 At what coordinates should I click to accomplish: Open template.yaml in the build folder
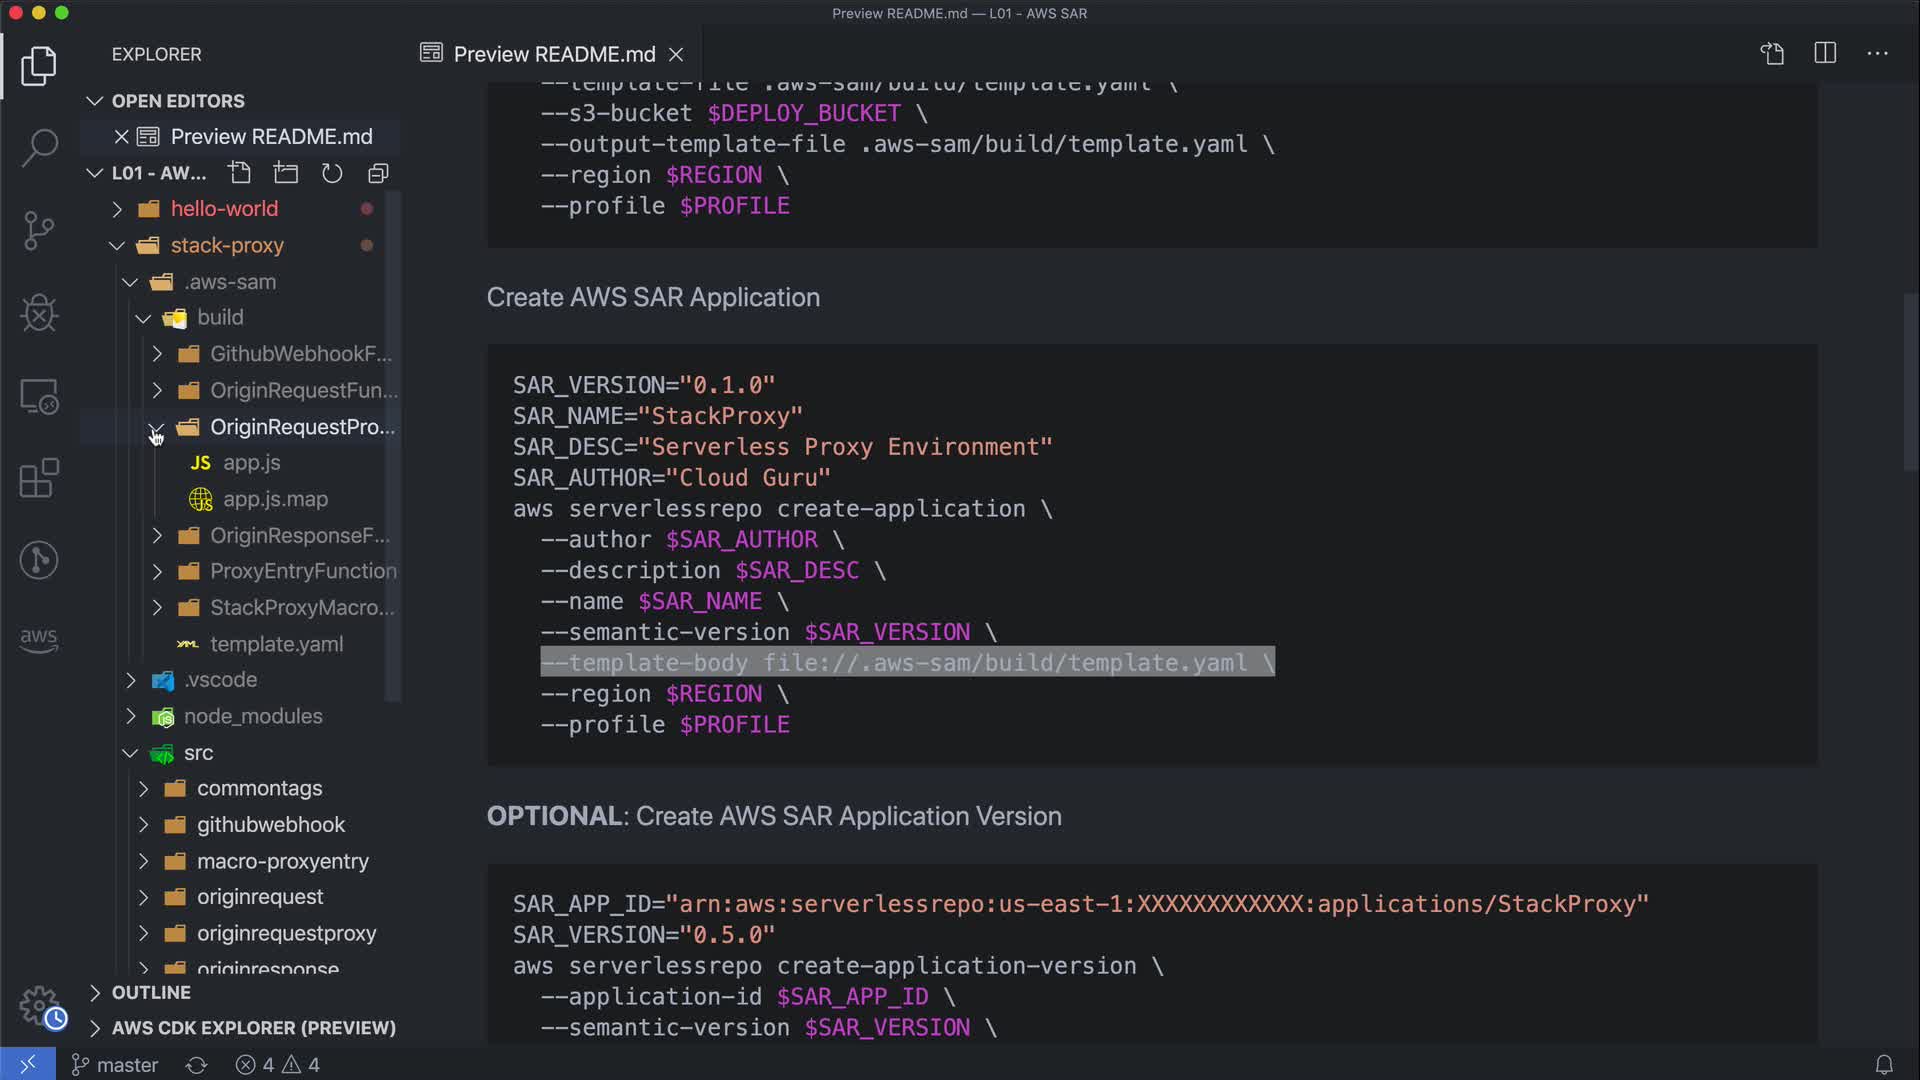click(x=276, y=644)
